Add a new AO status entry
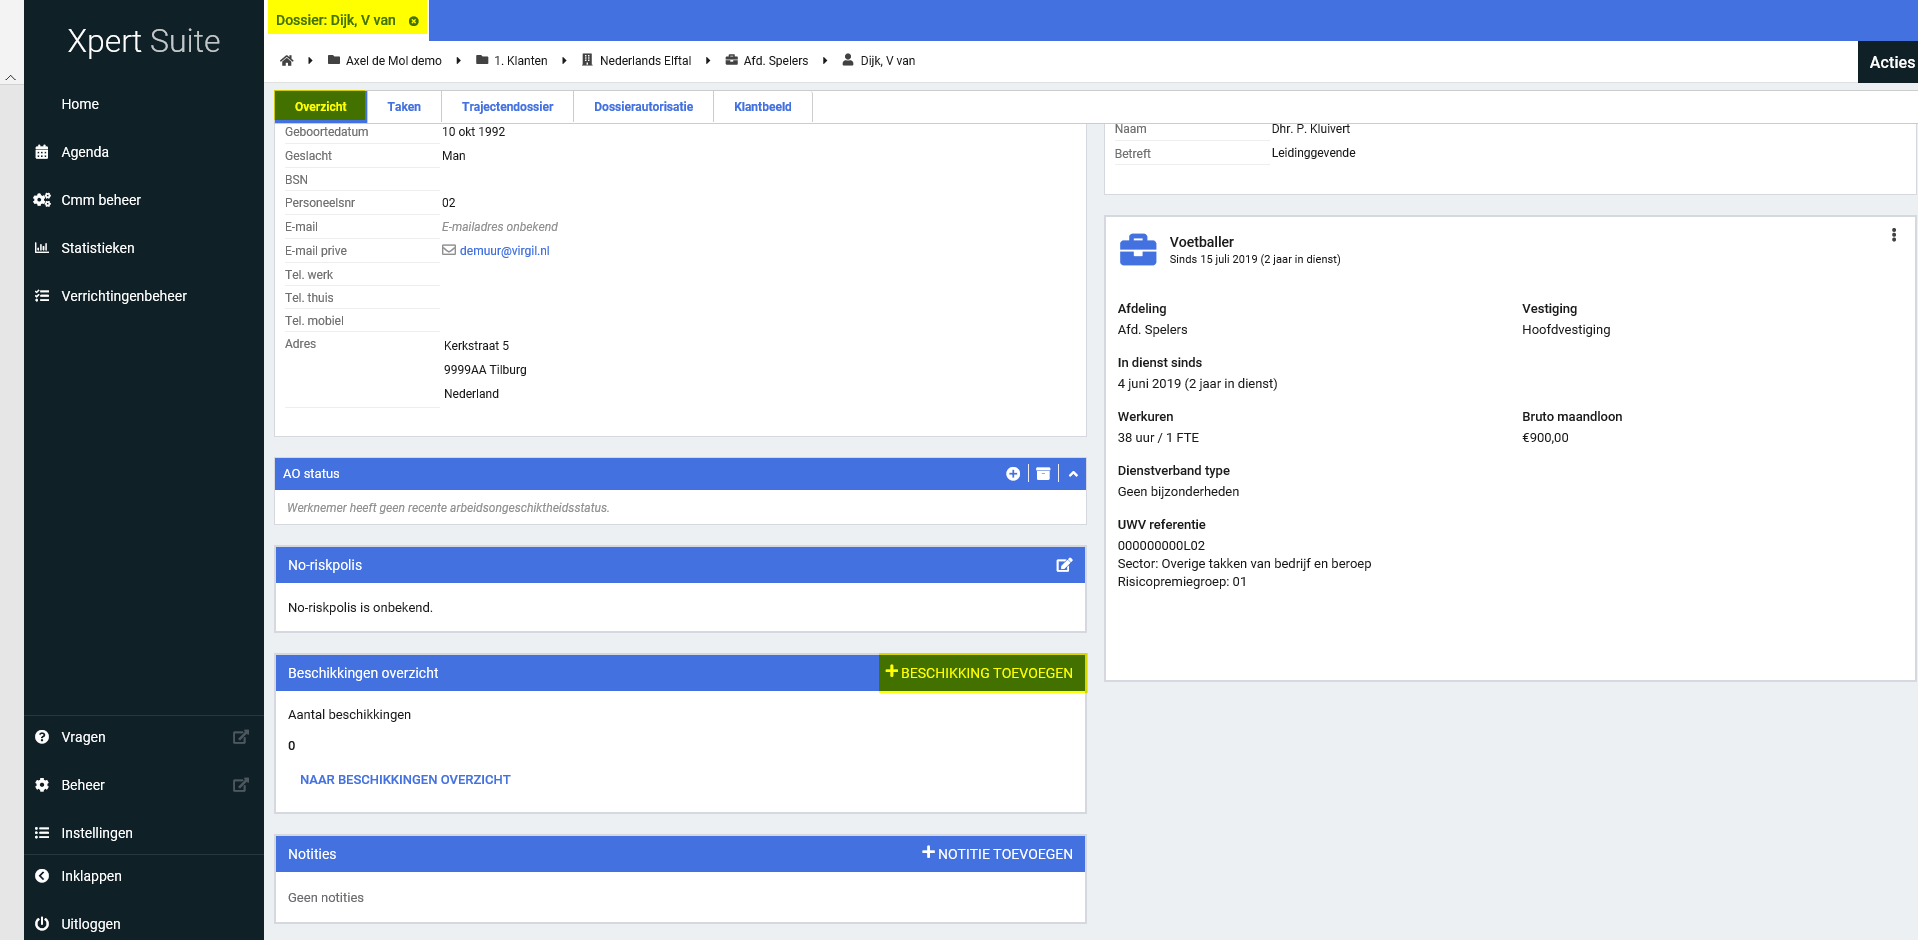This screenshot has width=1918, height=940. point(1013,474)
